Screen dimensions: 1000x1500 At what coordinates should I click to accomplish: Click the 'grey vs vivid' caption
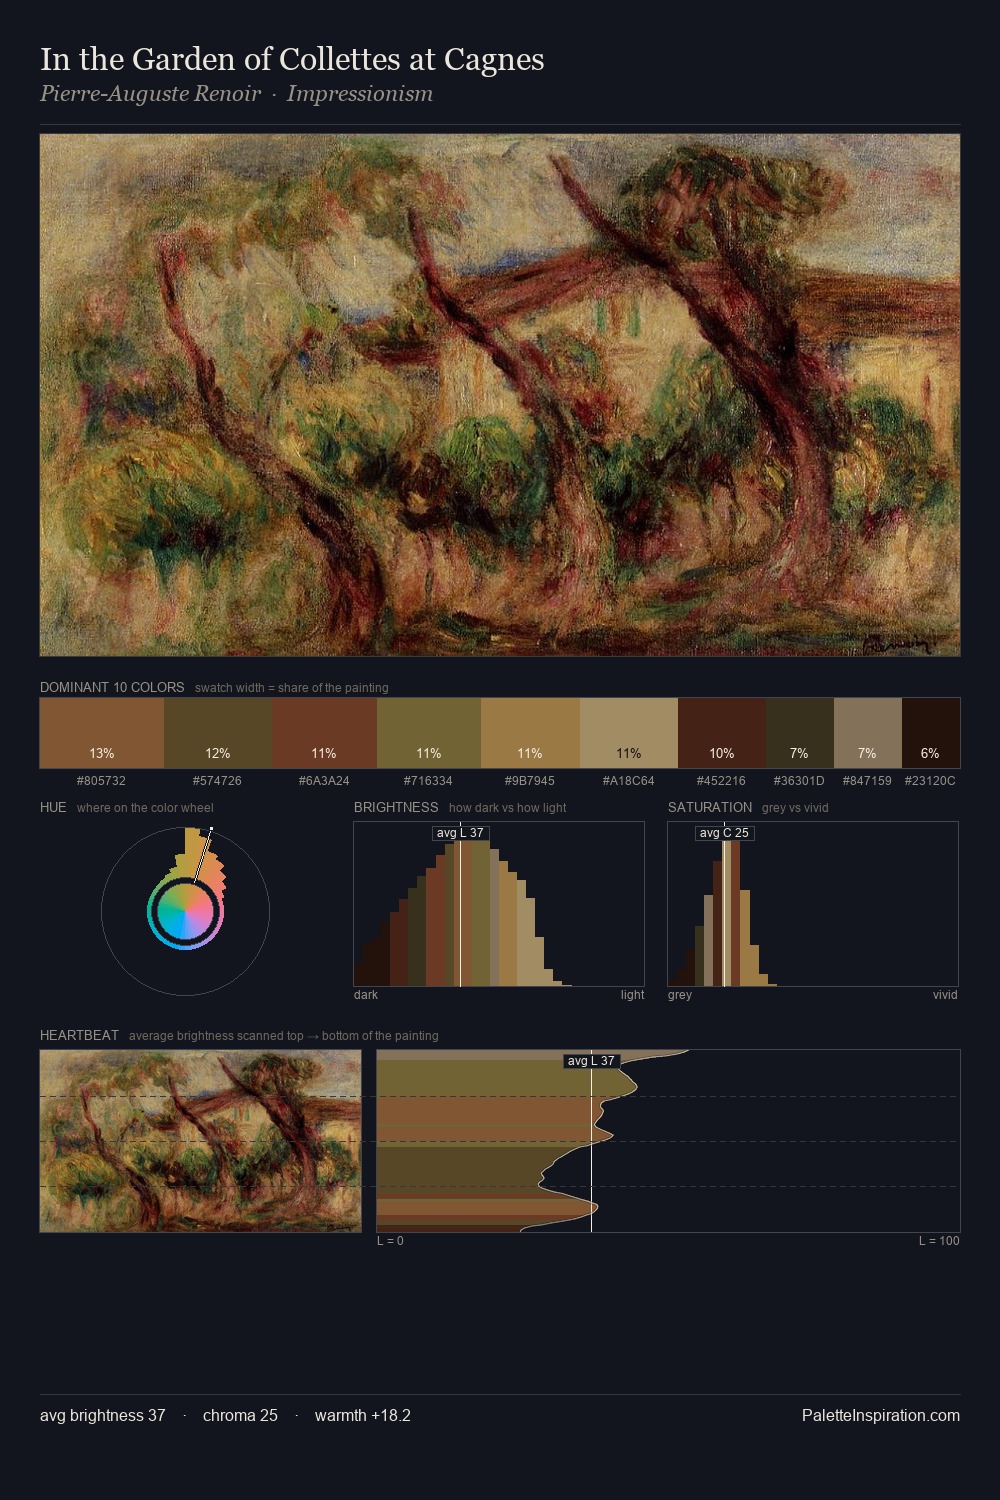click(795, 808)
